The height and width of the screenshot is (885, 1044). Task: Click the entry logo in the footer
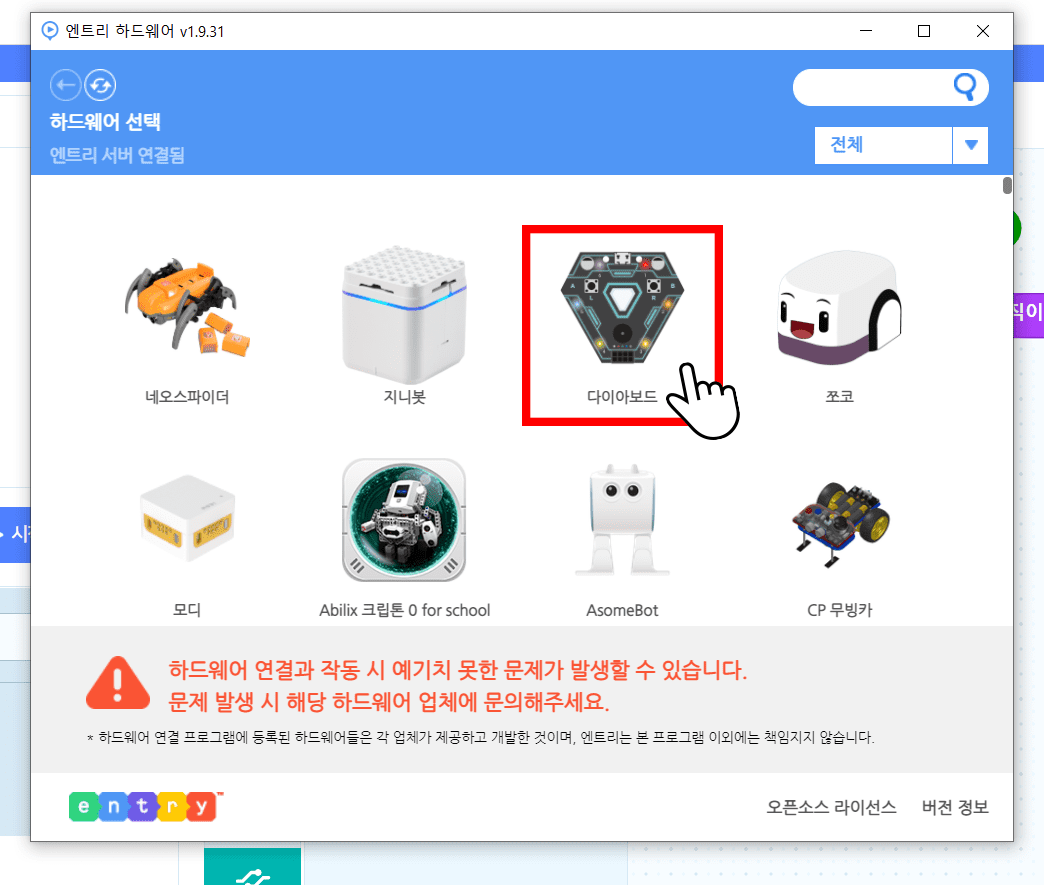[146, 806]
